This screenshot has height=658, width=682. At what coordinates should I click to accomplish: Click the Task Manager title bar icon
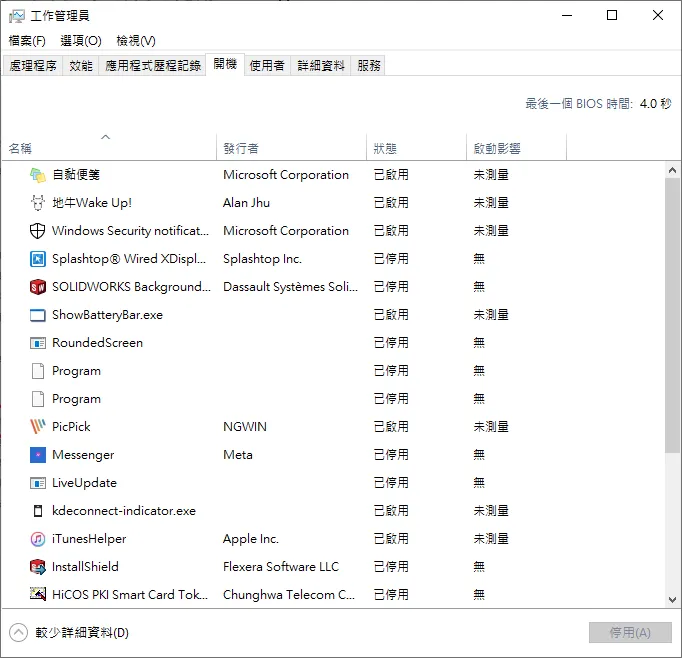click(17, 16)
